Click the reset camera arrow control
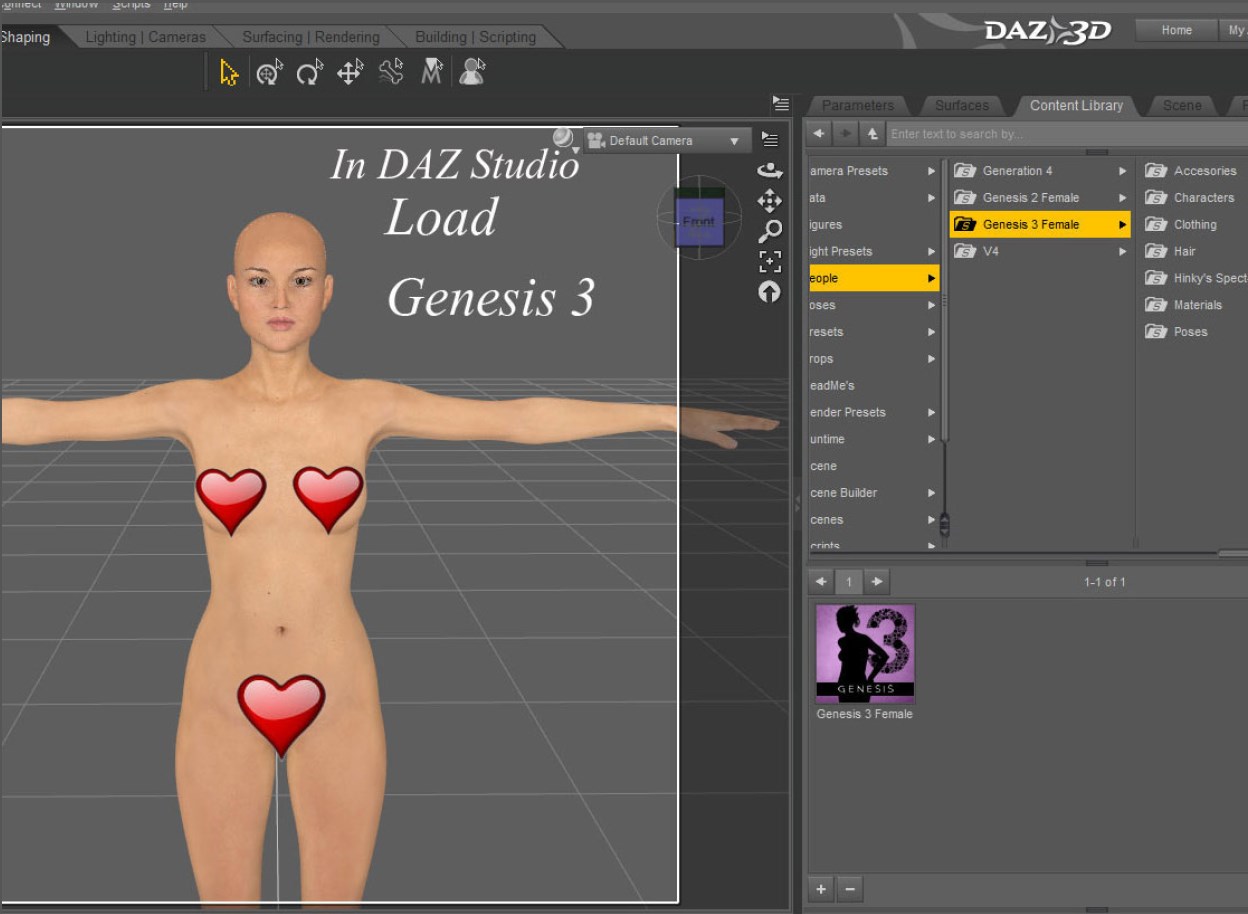The image size is (1248, 914). click(x=769, y=292)
